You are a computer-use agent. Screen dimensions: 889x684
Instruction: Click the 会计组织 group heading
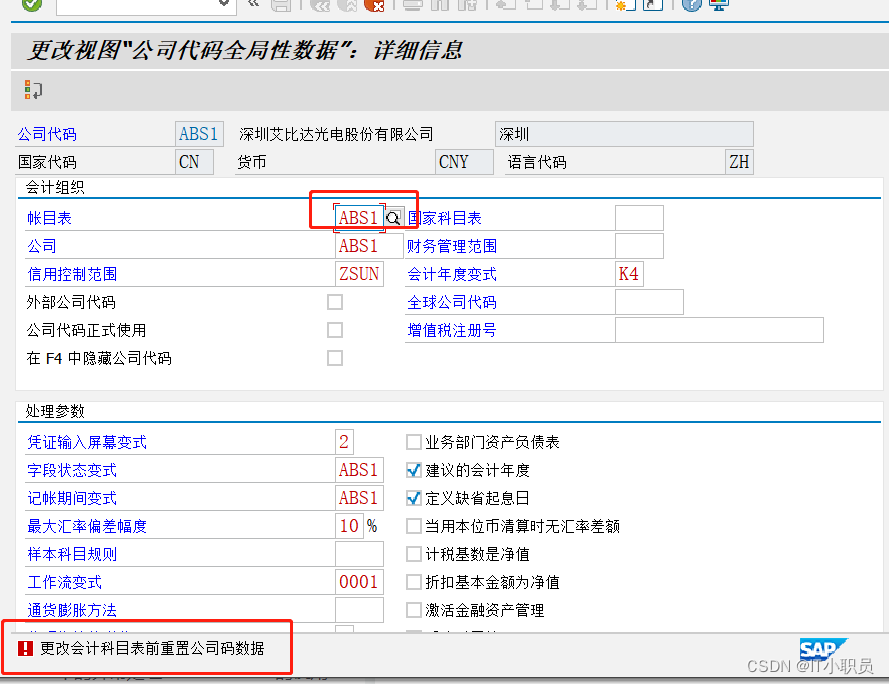(55, 187)
